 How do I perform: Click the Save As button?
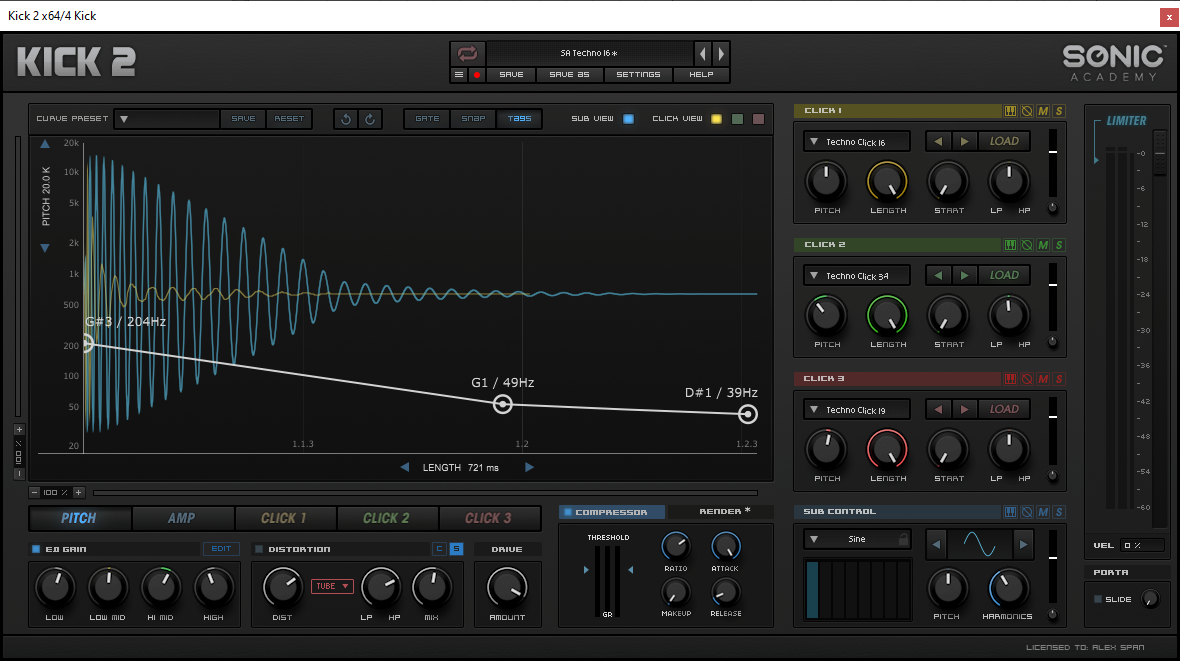569,75
